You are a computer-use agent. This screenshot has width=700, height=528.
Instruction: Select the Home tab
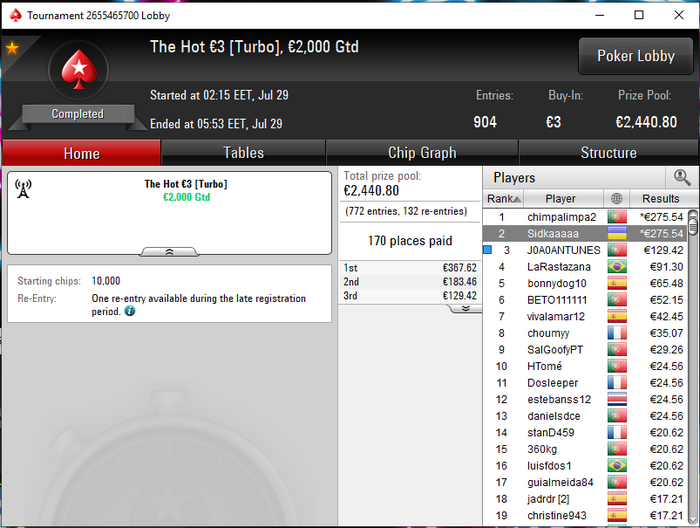[x=82, y=153]
